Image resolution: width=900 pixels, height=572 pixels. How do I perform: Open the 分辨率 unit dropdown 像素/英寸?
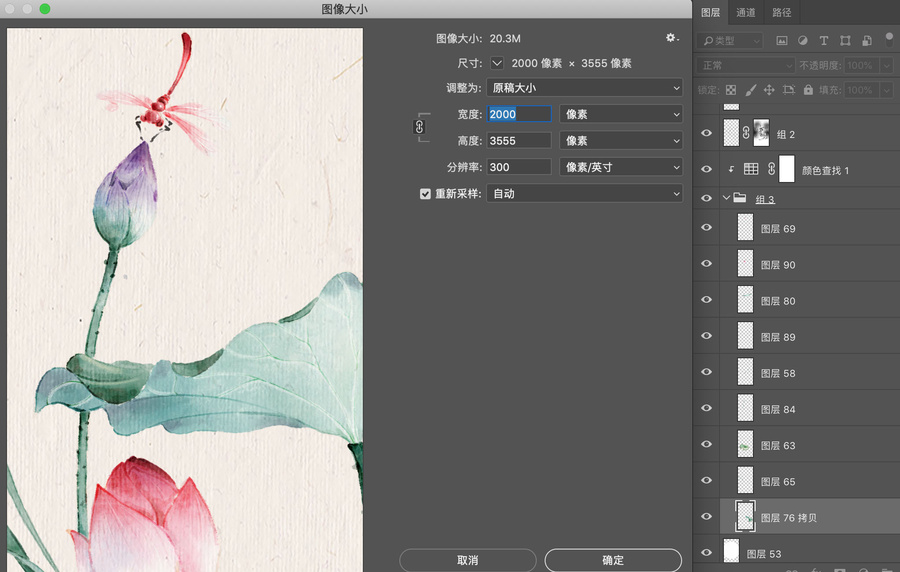[621, 167]
